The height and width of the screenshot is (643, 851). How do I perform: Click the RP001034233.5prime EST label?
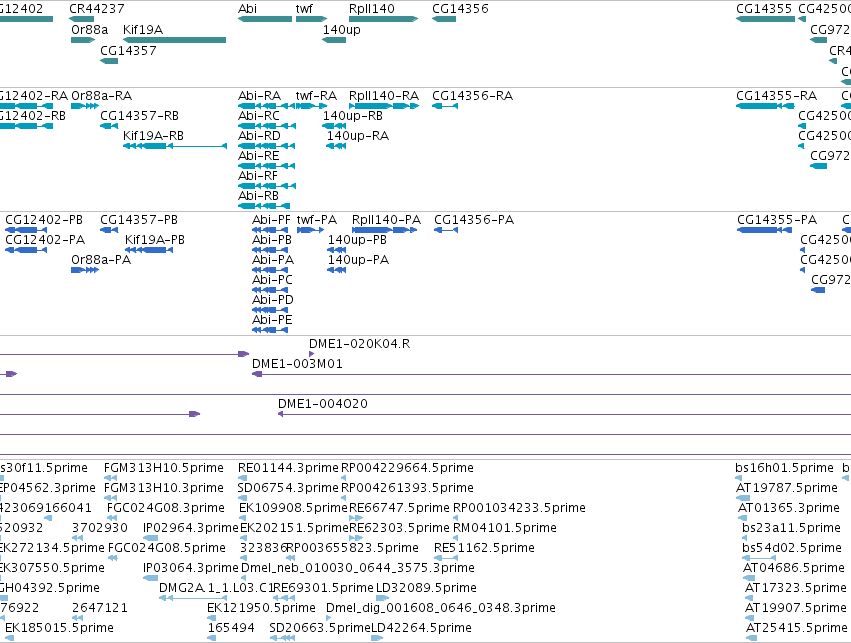click(x=519, y=508)
